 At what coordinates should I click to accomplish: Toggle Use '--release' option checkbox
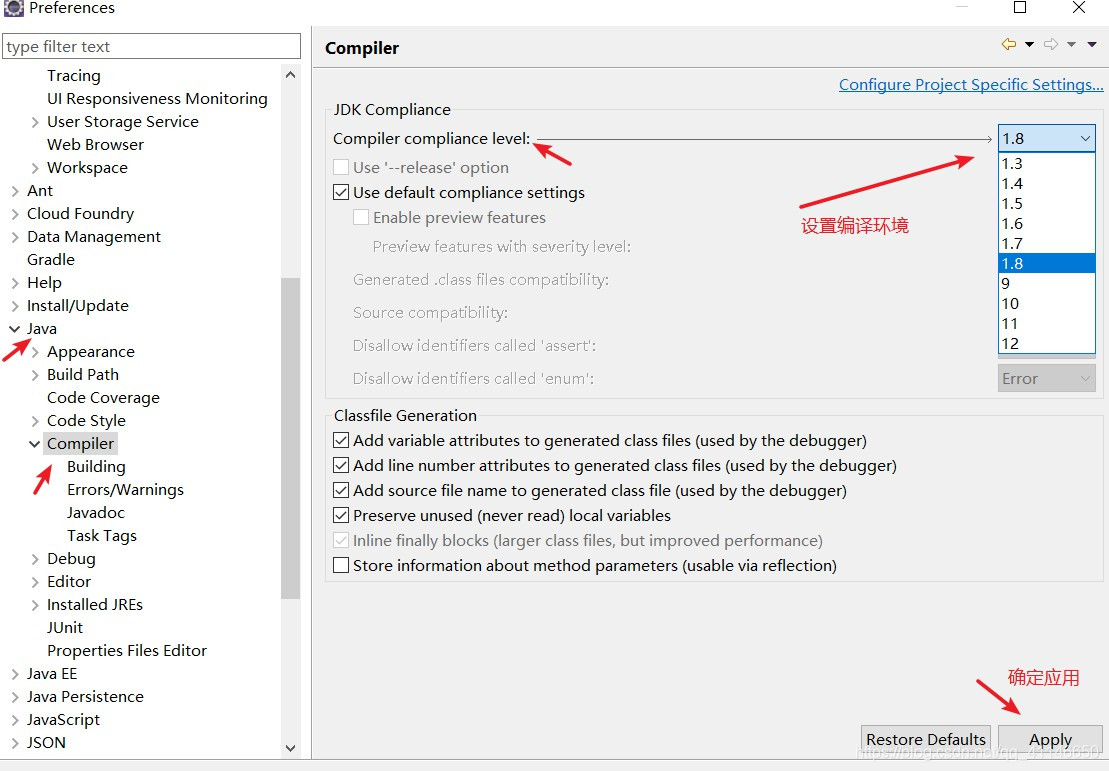(x=341, y=168)
